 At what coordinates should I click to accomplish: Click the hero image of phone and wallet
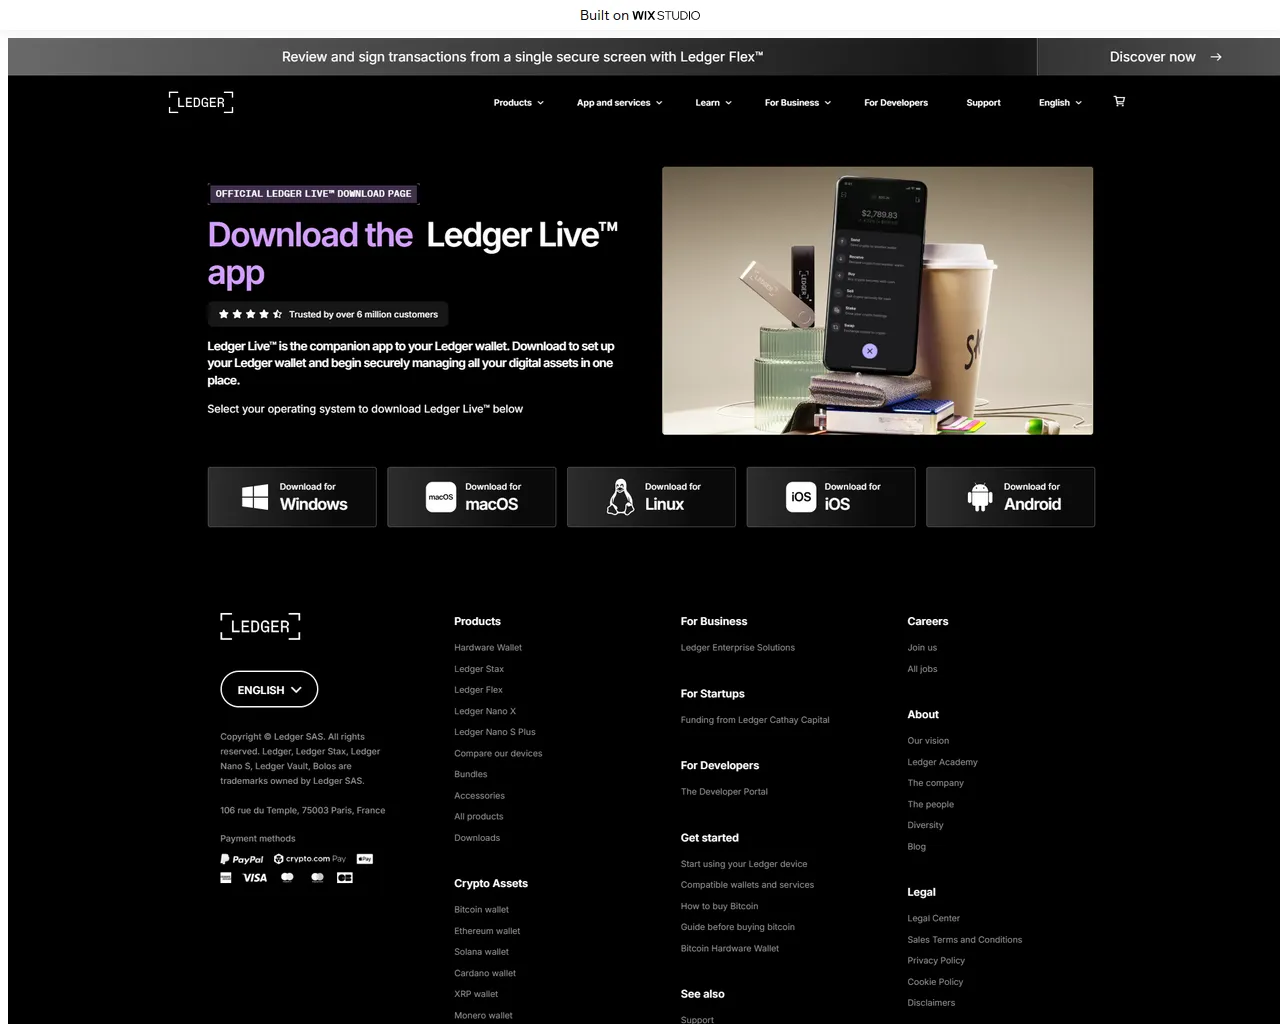[x=877, y=300]
